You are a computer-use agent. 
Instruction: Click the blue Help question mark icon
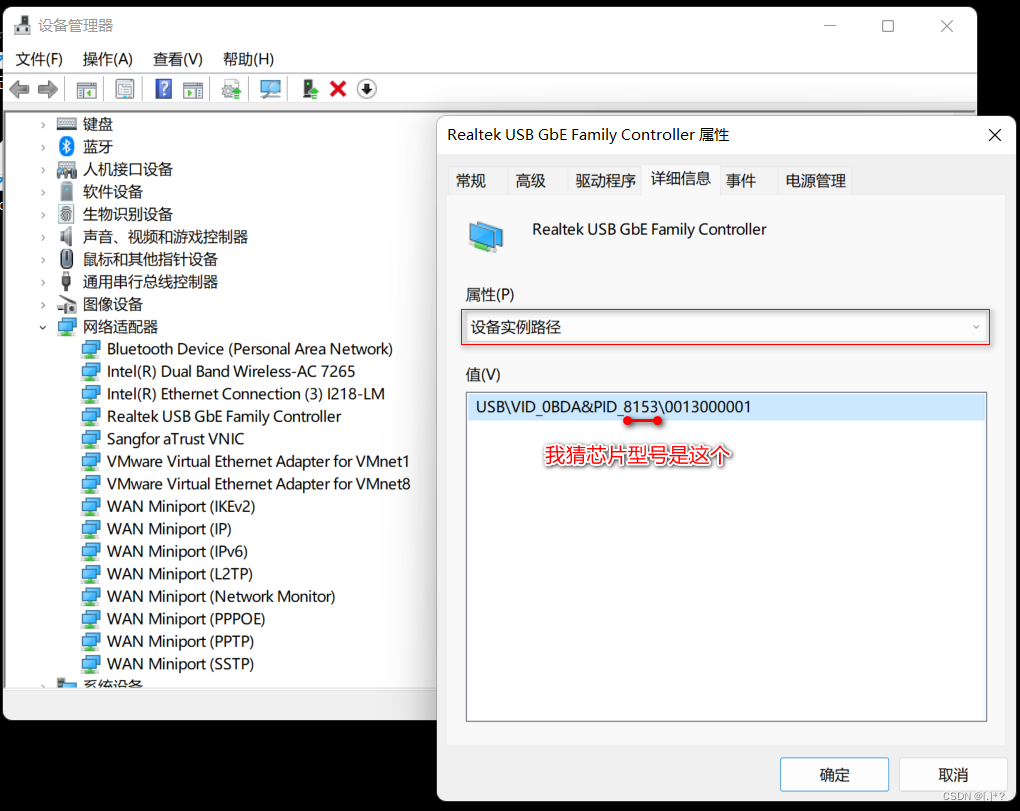click(x=163, y=89)
